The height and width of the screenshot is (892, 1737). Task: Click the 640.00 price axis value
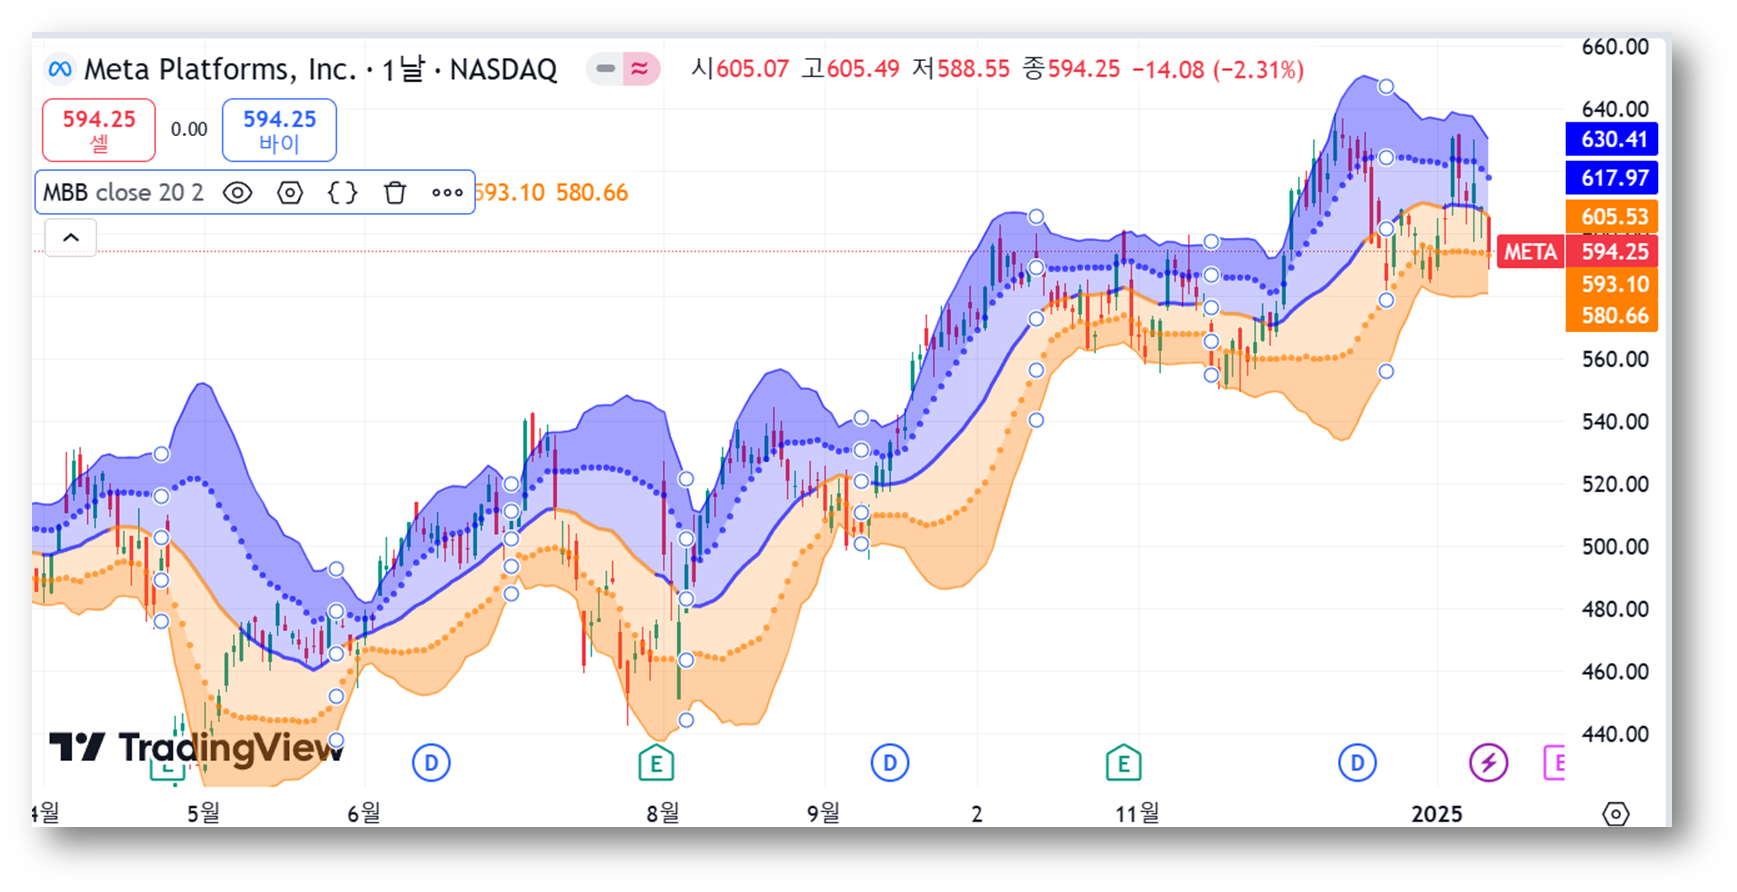pyautogui.click(x=1615, y=109)
